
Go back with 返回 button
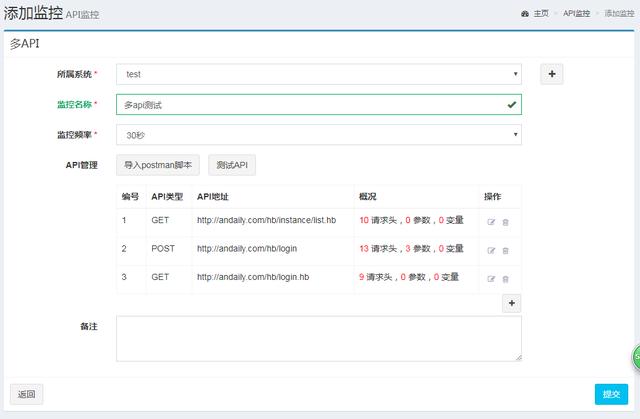(27, 394)
